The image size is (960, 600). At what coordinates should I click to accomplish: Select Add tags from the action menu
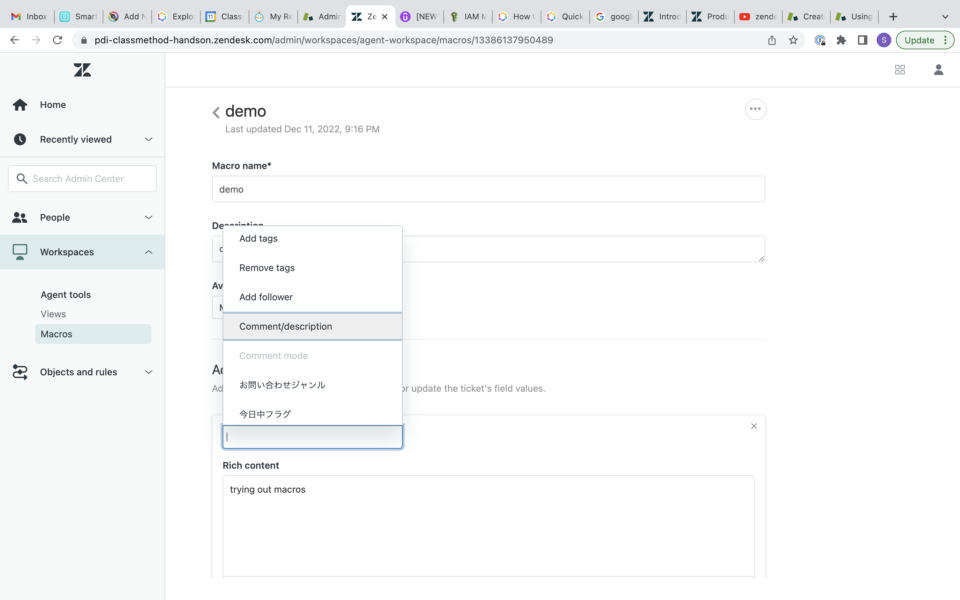click(x=257, y=238)
